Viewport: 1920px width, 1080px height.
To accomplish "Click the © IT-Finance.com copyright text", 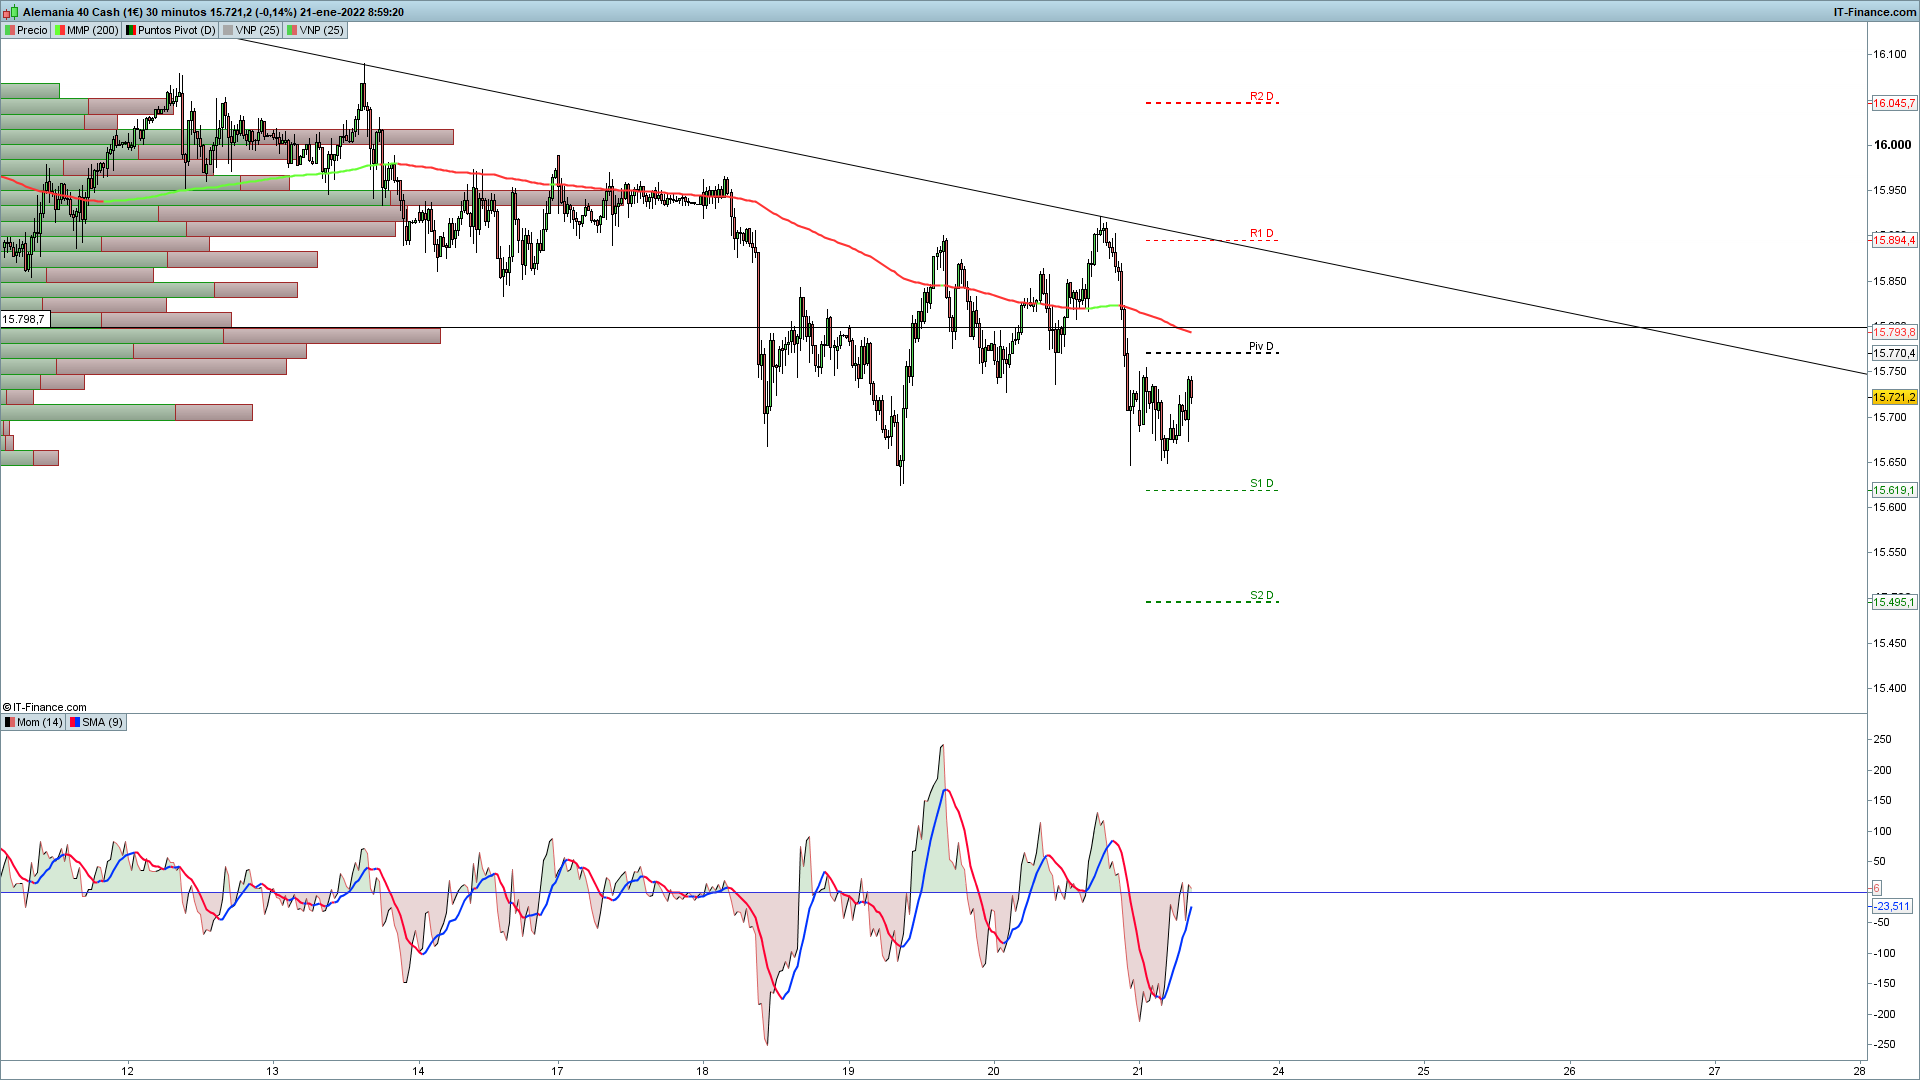I will pos(45,707).
